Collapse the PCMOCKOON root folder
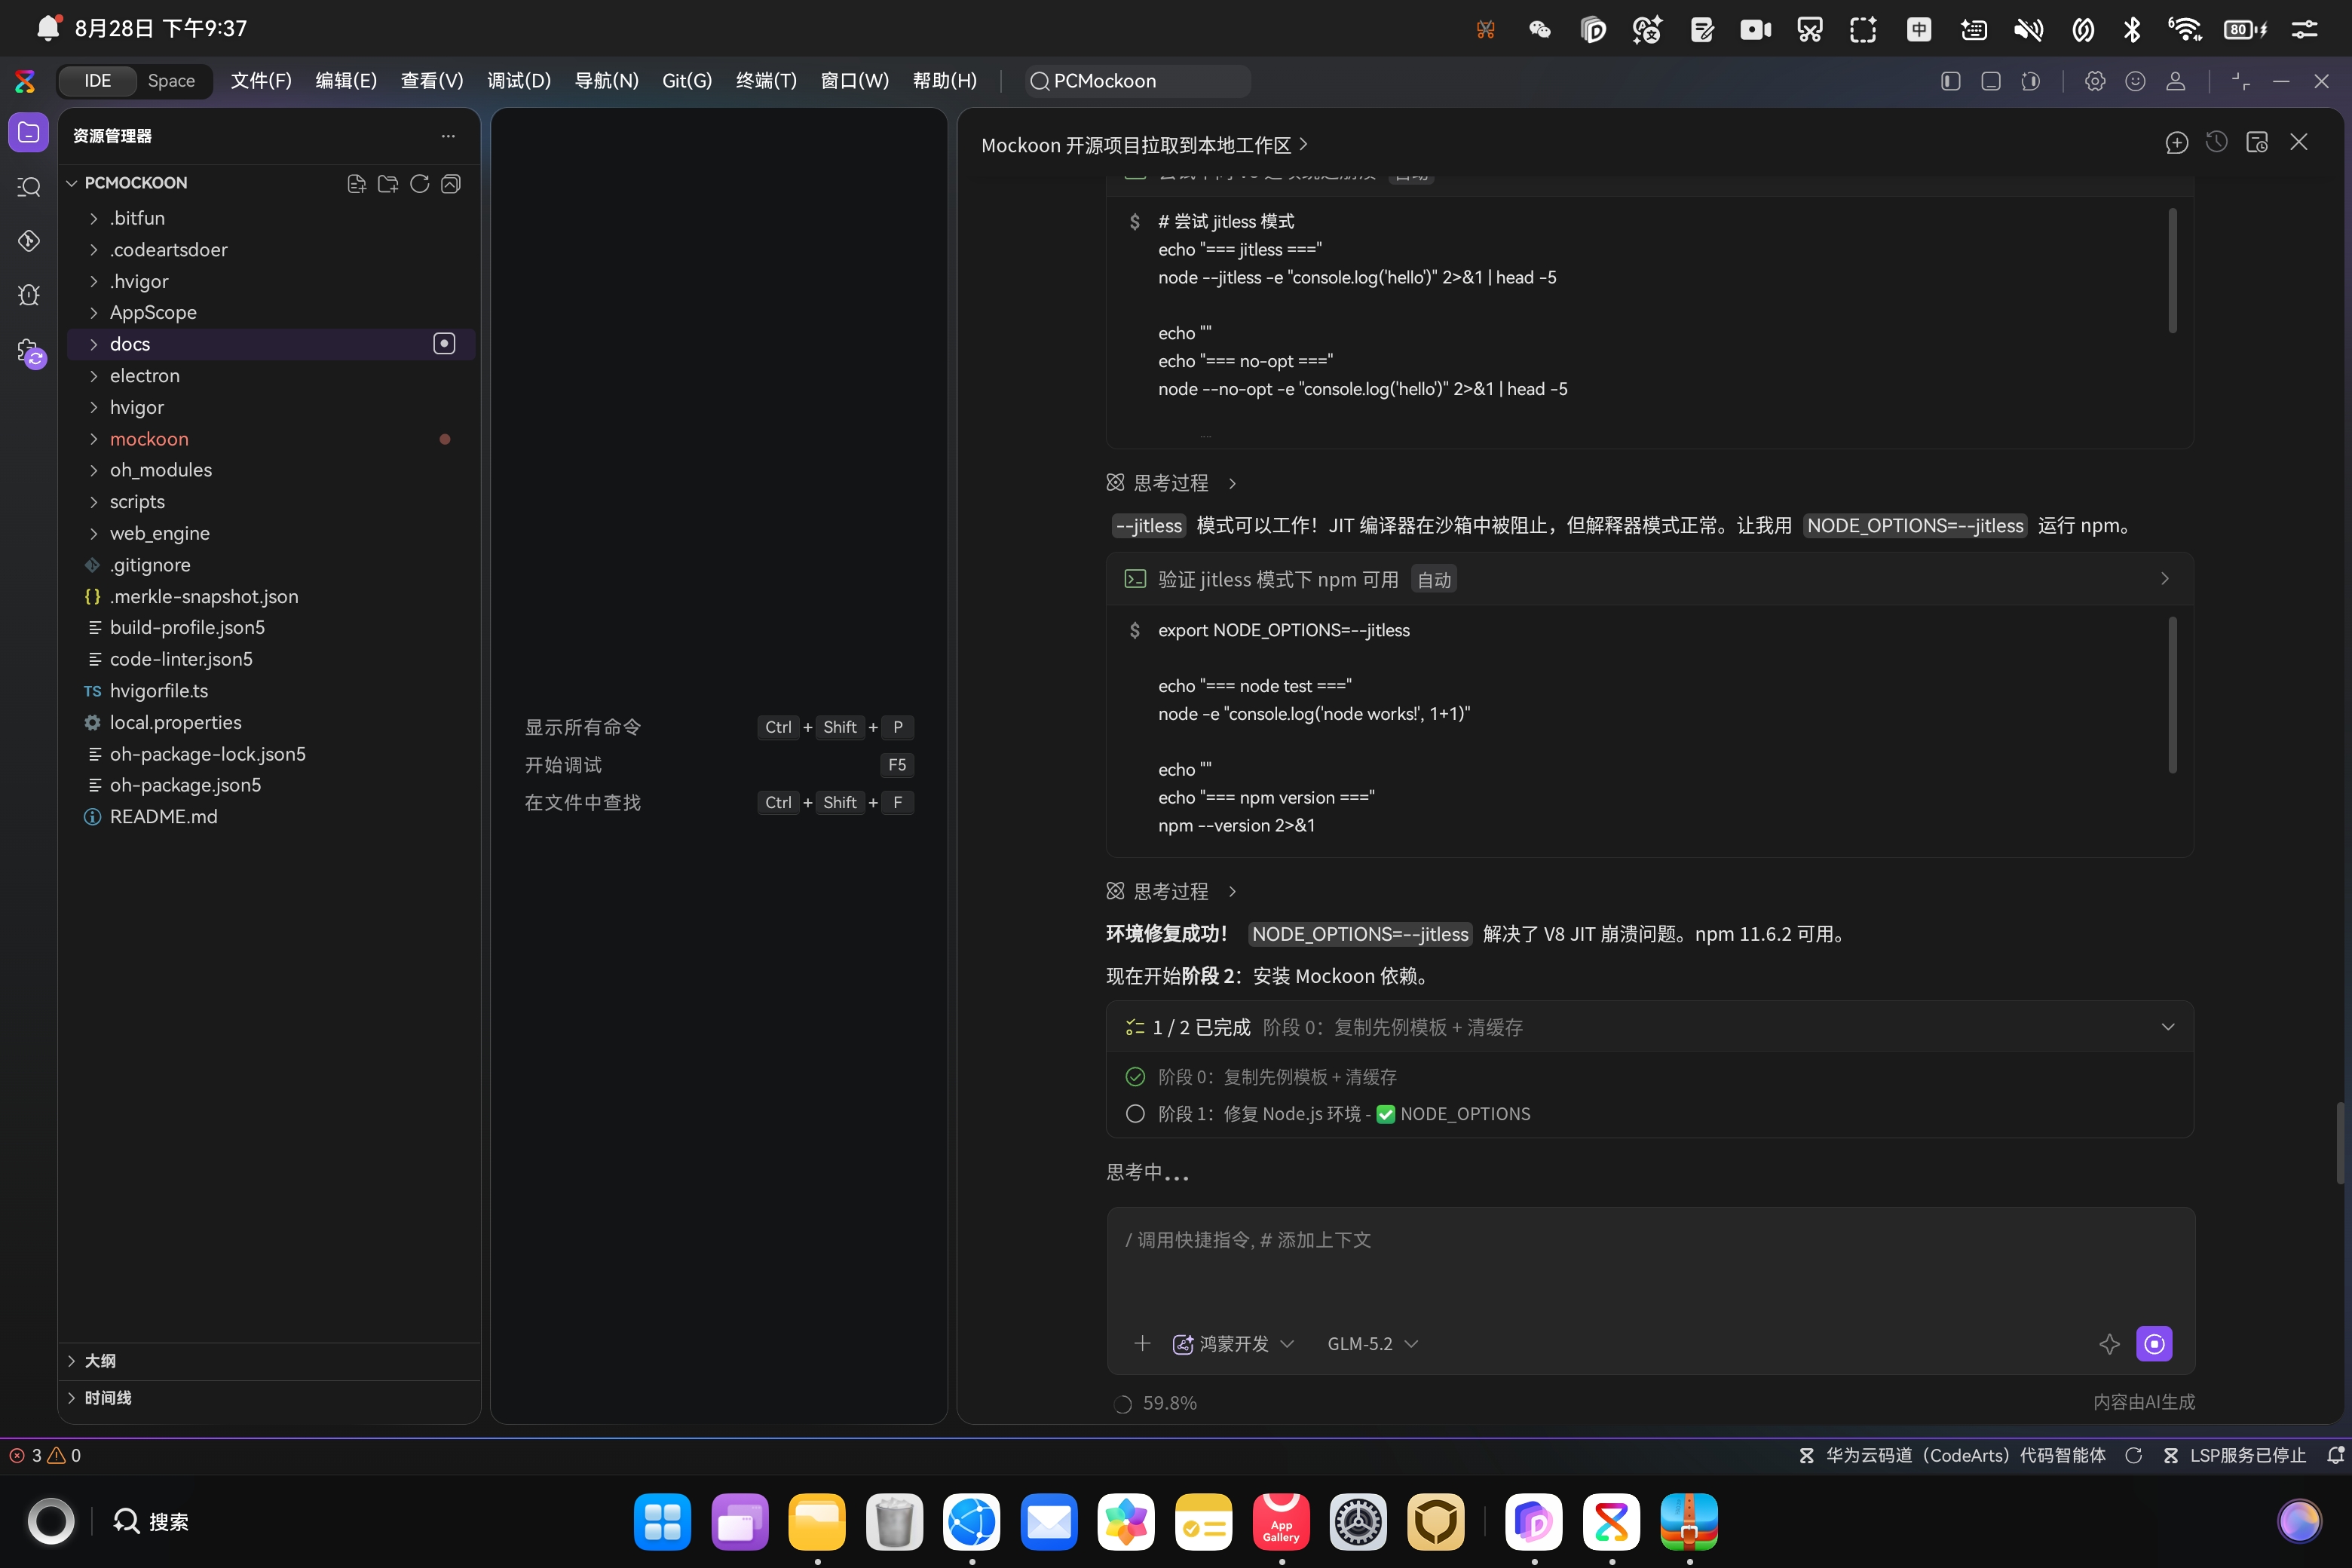 pyautogui.click(x=72, y=183)
